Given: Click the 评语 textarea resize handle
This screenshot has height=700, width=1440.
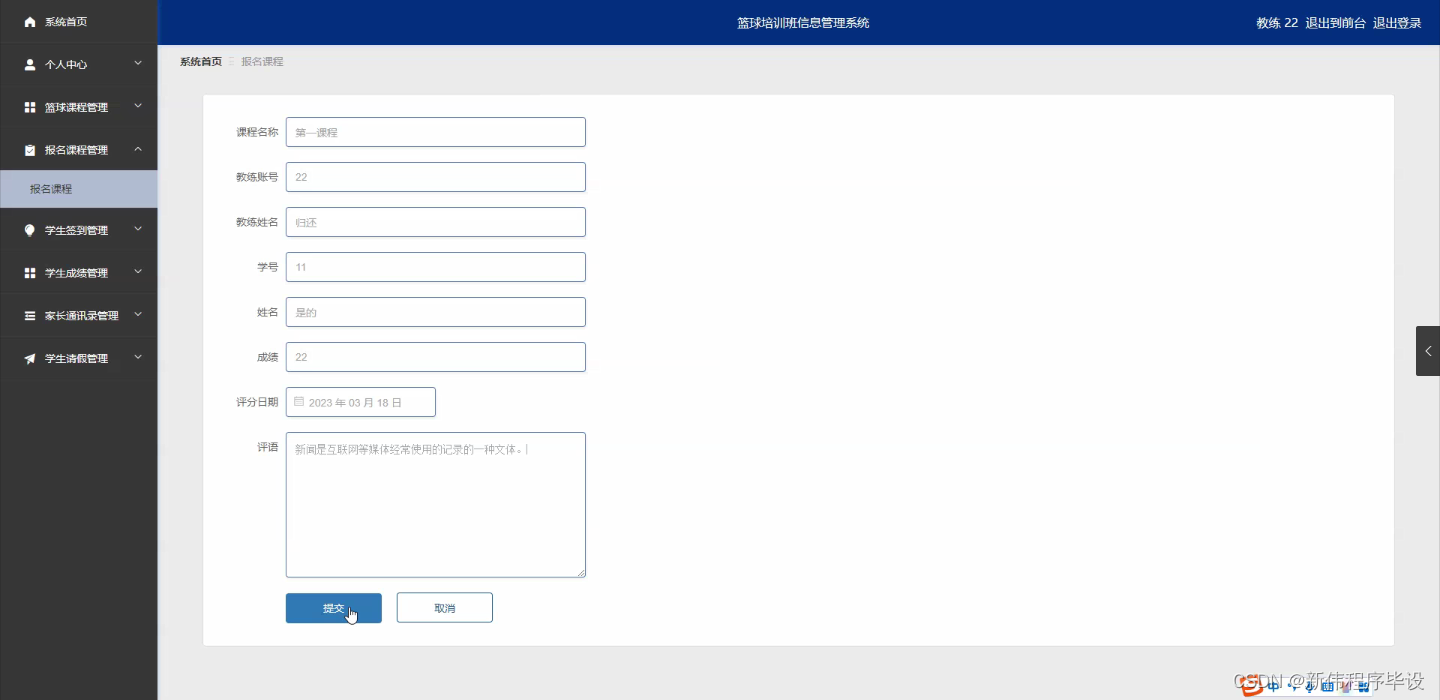Looking at the screenshot, I should click(581, 573).
